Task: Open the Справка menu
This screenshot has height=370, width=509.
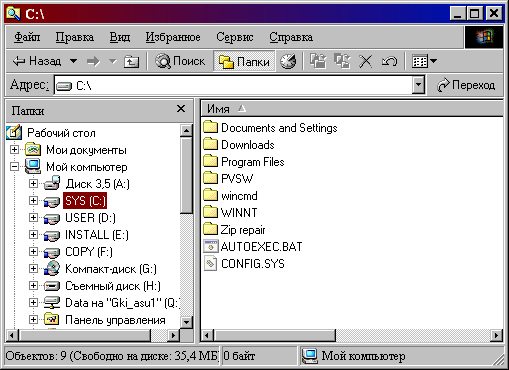Action: tap(291, 37)
